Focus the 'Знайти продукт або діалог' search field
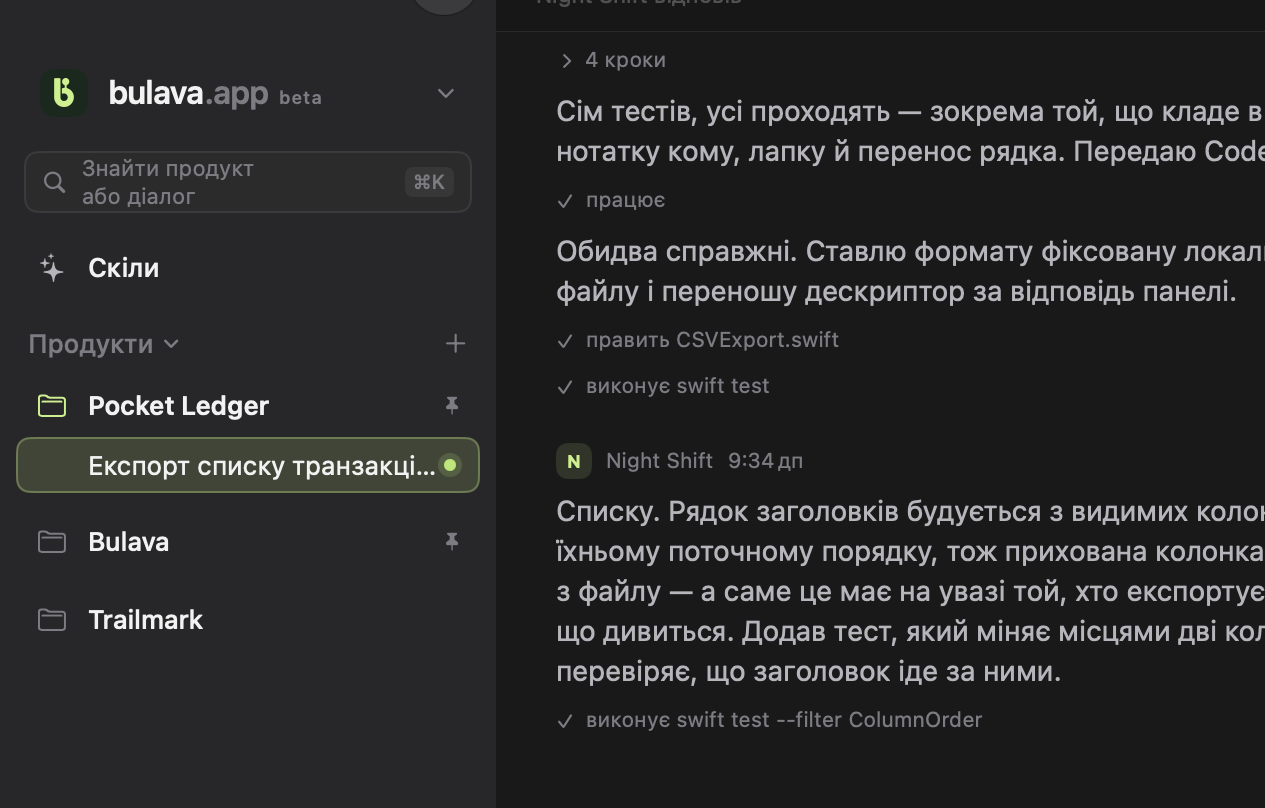This screenshot has width=1265, height=808. tap(248, 182)
